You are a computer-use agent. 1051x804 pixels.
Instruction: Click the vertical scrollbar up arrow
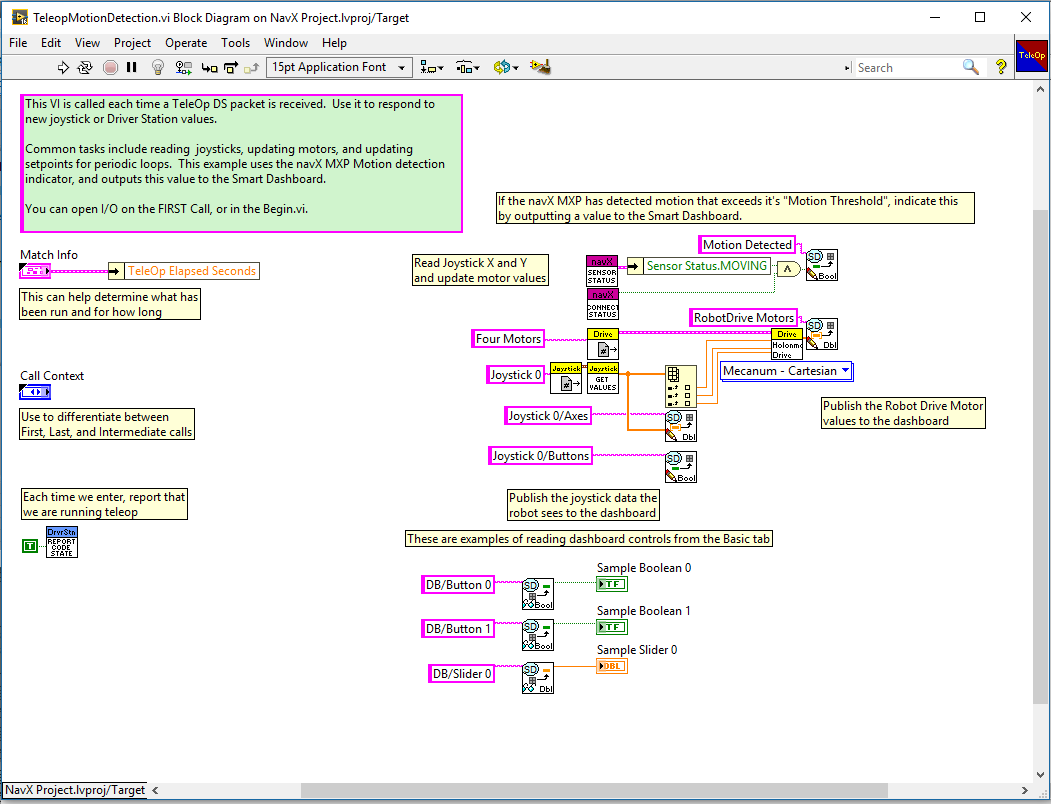coord(1040,89)
